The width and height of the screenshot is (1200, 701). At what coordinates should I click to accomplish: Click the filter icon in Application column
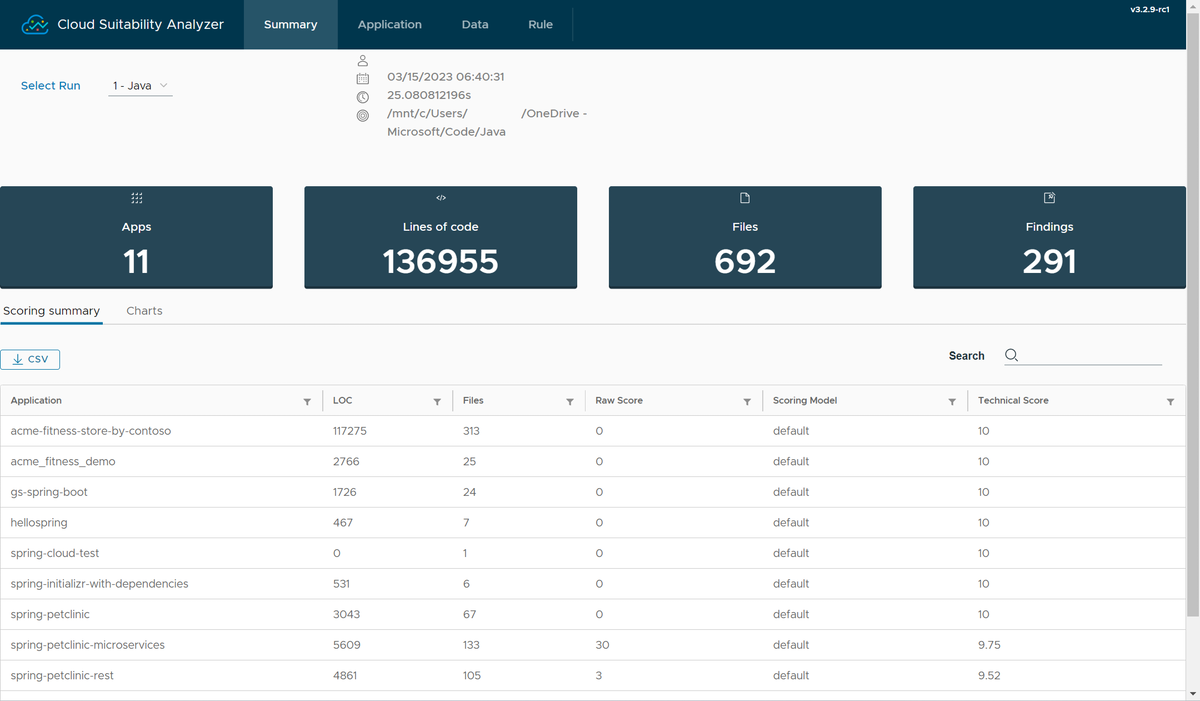click(307, 401)
